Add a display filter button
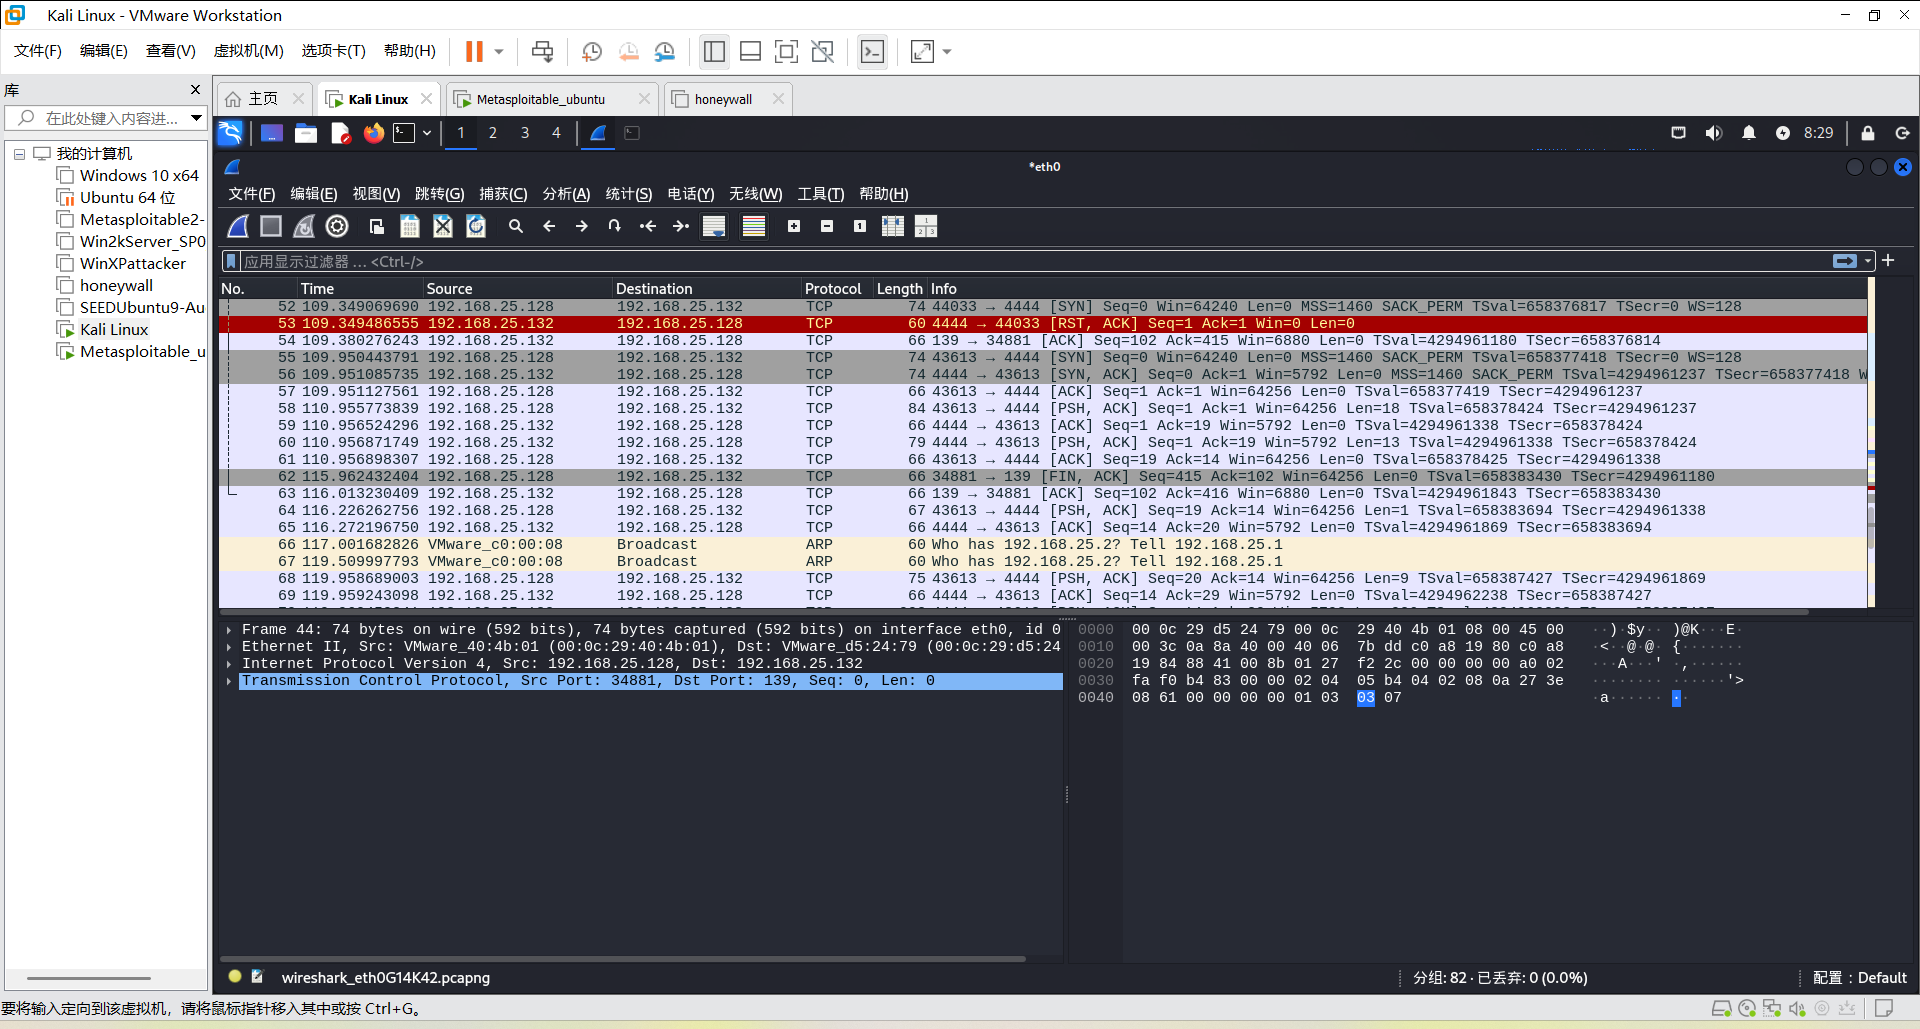 pyautogui.click(x=1888, y=260)
